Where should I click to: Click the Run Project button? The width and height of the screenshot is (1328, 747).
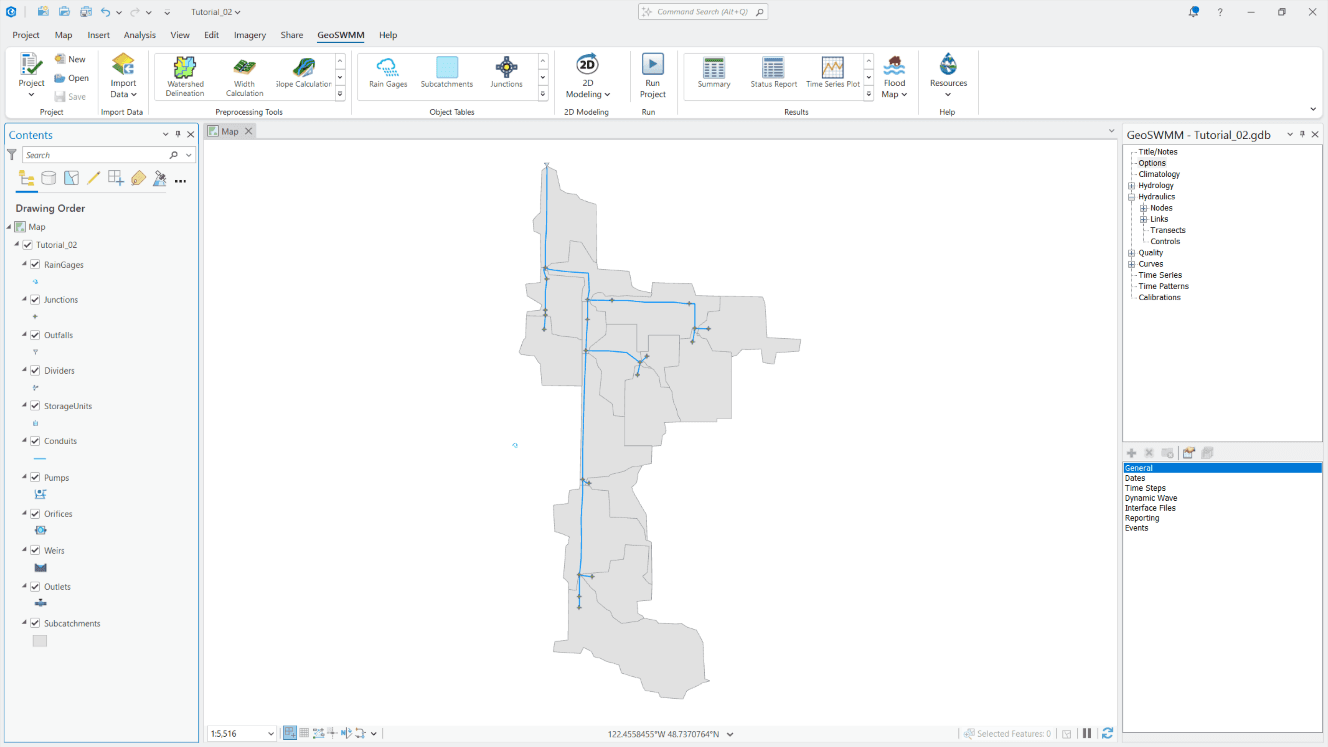652,75
